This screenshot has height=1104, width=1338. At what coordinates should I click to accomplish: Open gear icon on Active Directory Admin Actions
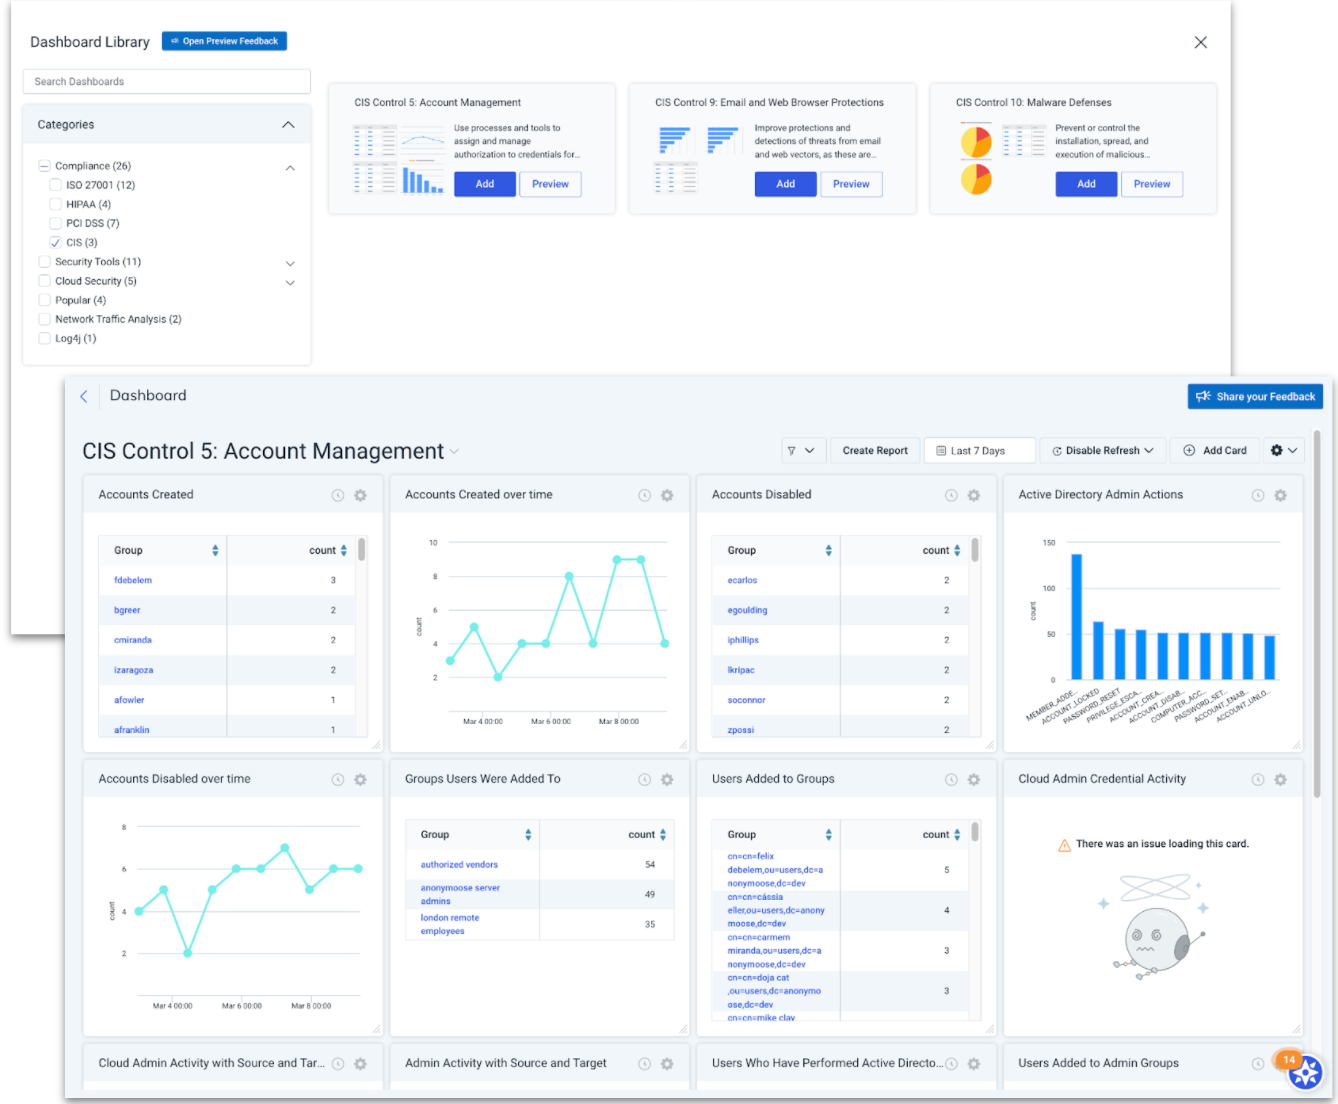pyautogui.click(x=1280, y=495)
